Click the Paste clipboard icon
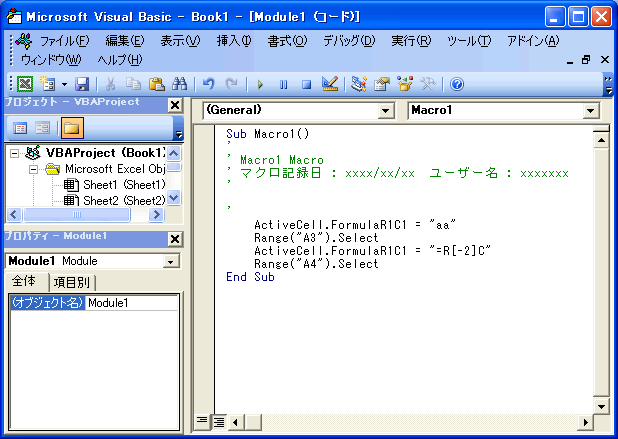 click(156, 84)
